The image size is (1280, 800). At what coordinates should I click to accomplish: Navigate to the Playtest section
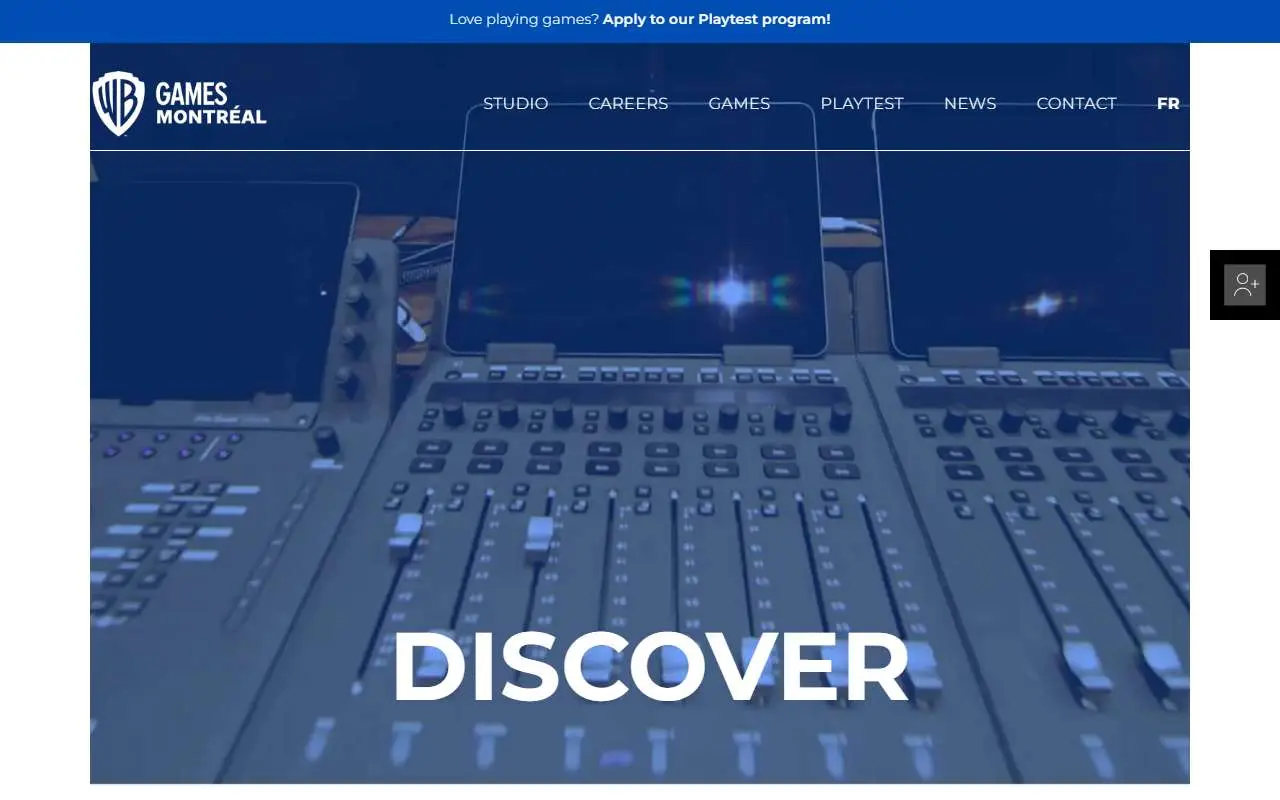[862, 103]
